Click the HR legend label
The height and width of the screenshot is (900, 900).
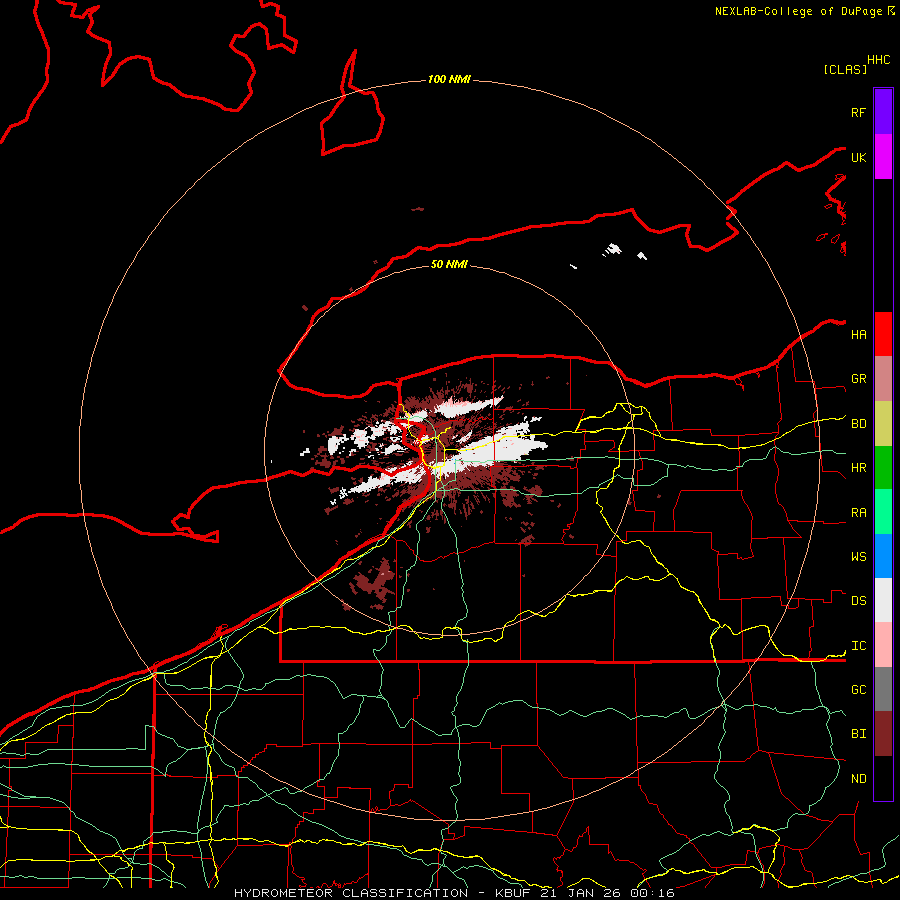(859, 468)
